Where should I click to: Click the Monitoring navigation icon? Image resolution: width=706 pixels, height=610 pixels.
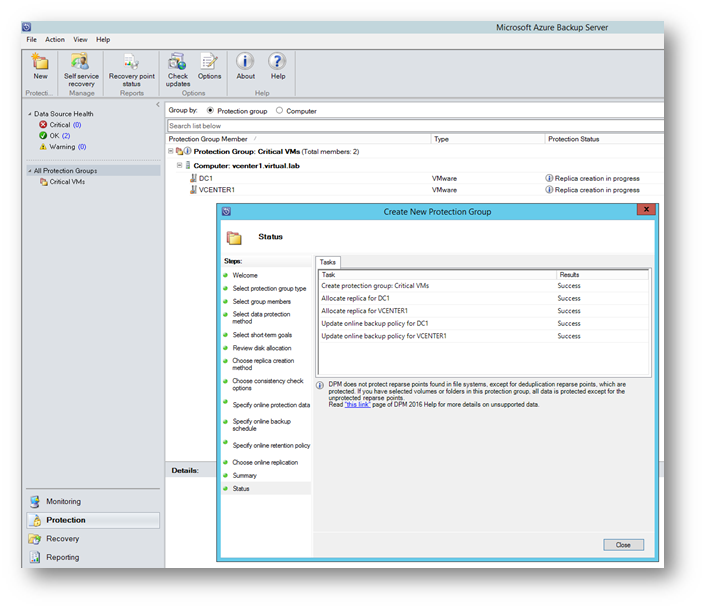pyautogui.click(x=35, y=501)
